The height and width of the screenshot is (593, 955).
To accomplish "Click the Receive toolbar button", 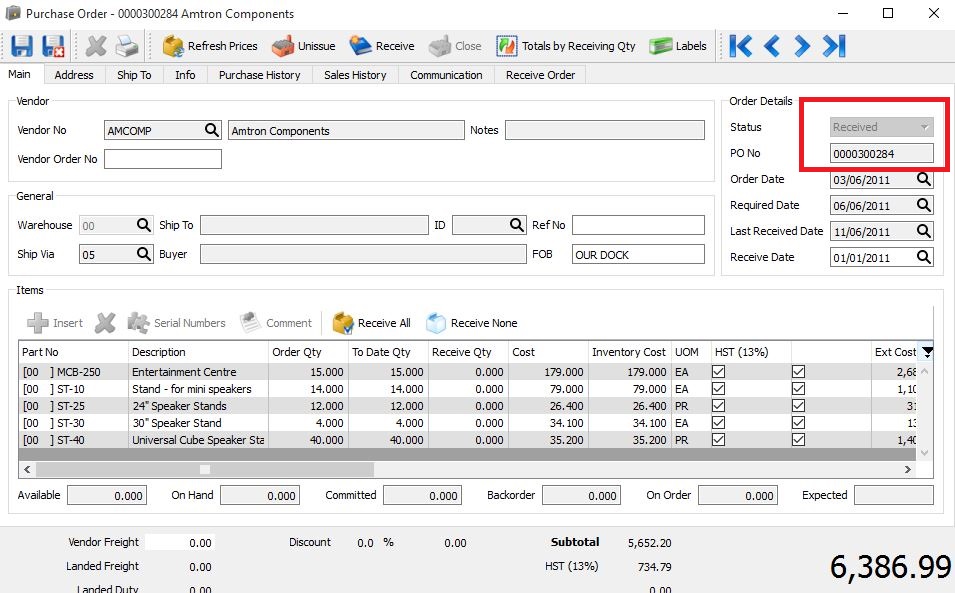I will 382,46.
